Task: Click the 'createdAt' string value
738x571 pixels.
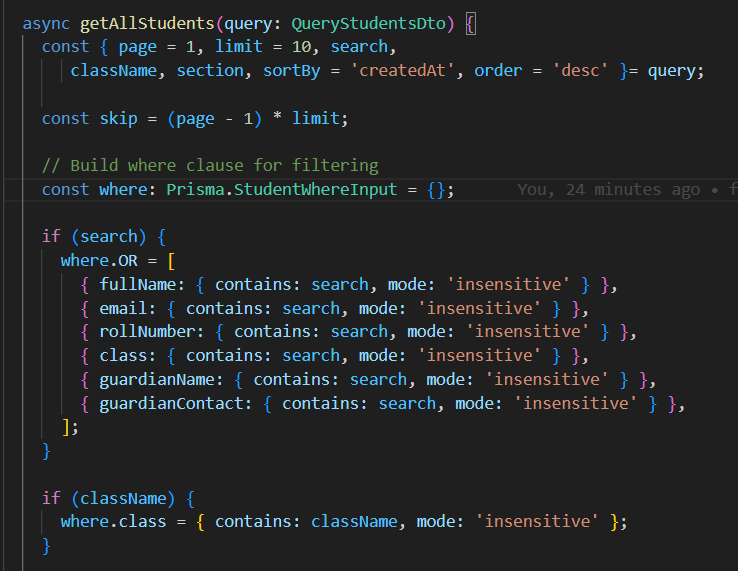Action: point(402,71)
